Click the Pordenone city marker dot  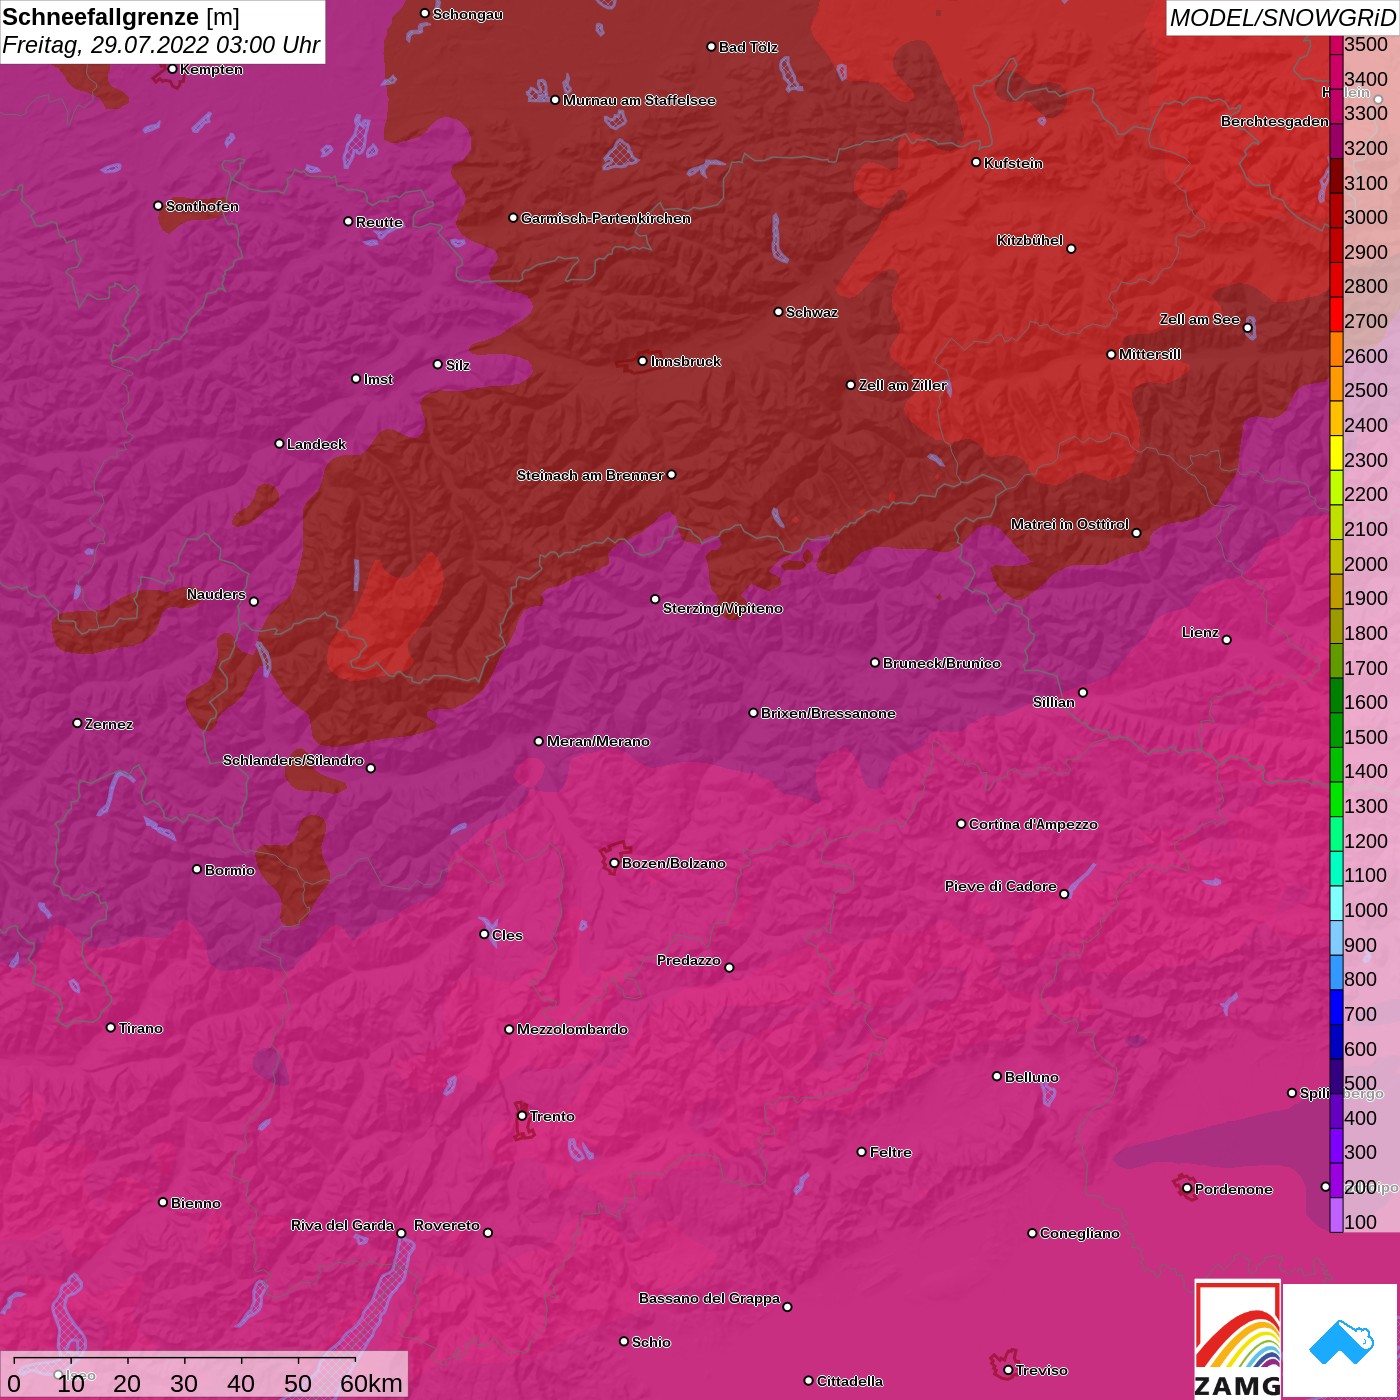1187,1188
